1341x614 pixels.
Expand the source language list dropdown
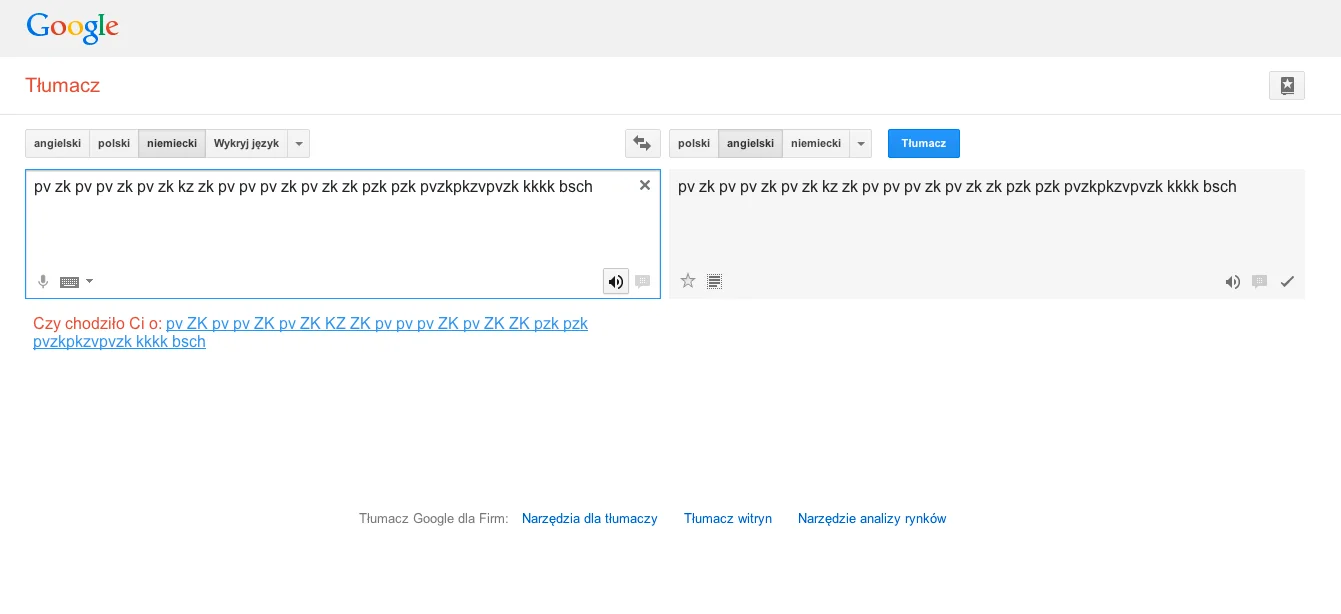coord(299,143)
